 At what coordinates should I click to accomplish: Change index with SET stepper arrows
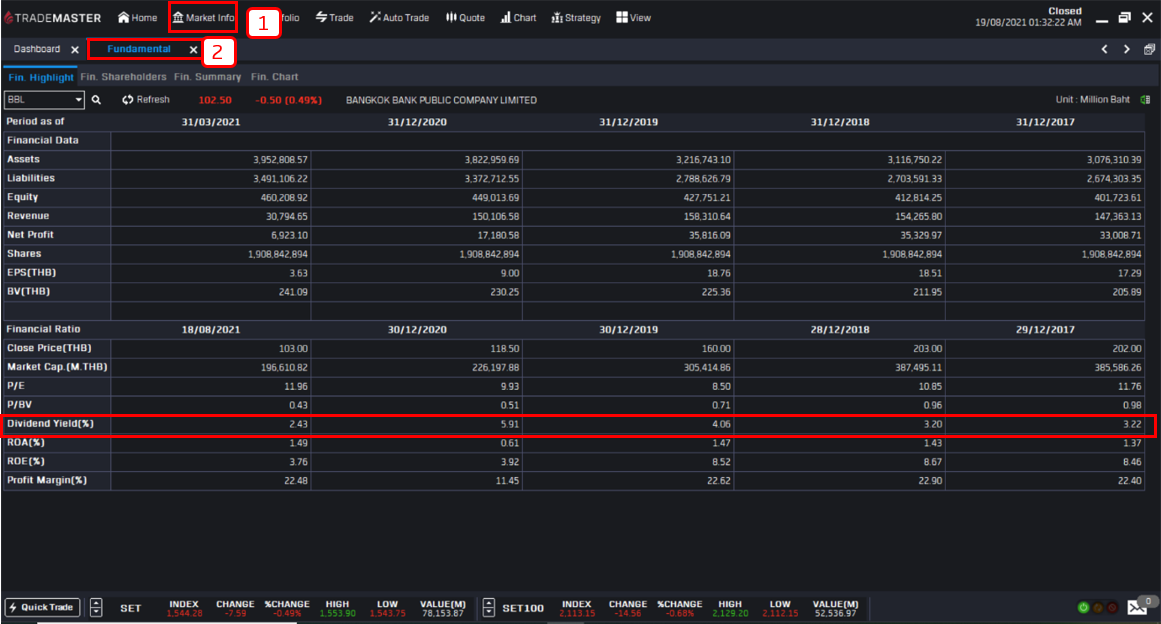pos(96,608)
